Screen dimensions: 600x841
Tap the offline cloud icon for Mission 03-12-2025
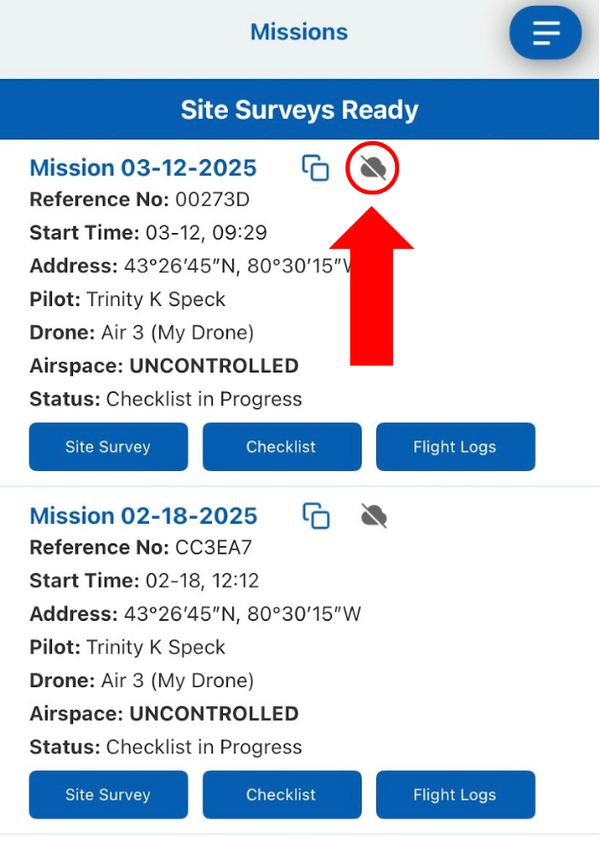(373, 168)
